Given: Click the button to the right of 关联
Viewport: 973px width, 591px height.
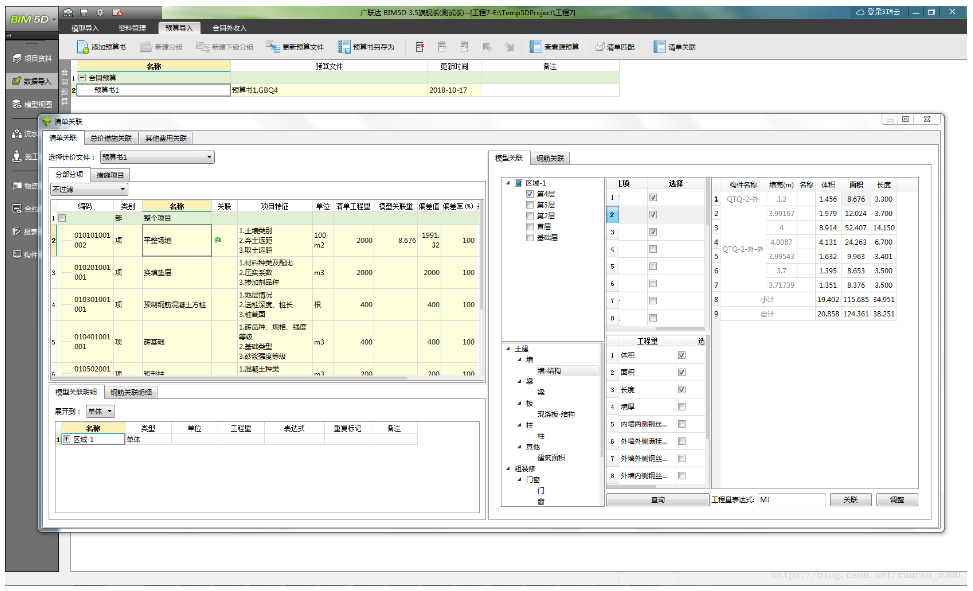Looking at the screenshot, I should [897, 500].
